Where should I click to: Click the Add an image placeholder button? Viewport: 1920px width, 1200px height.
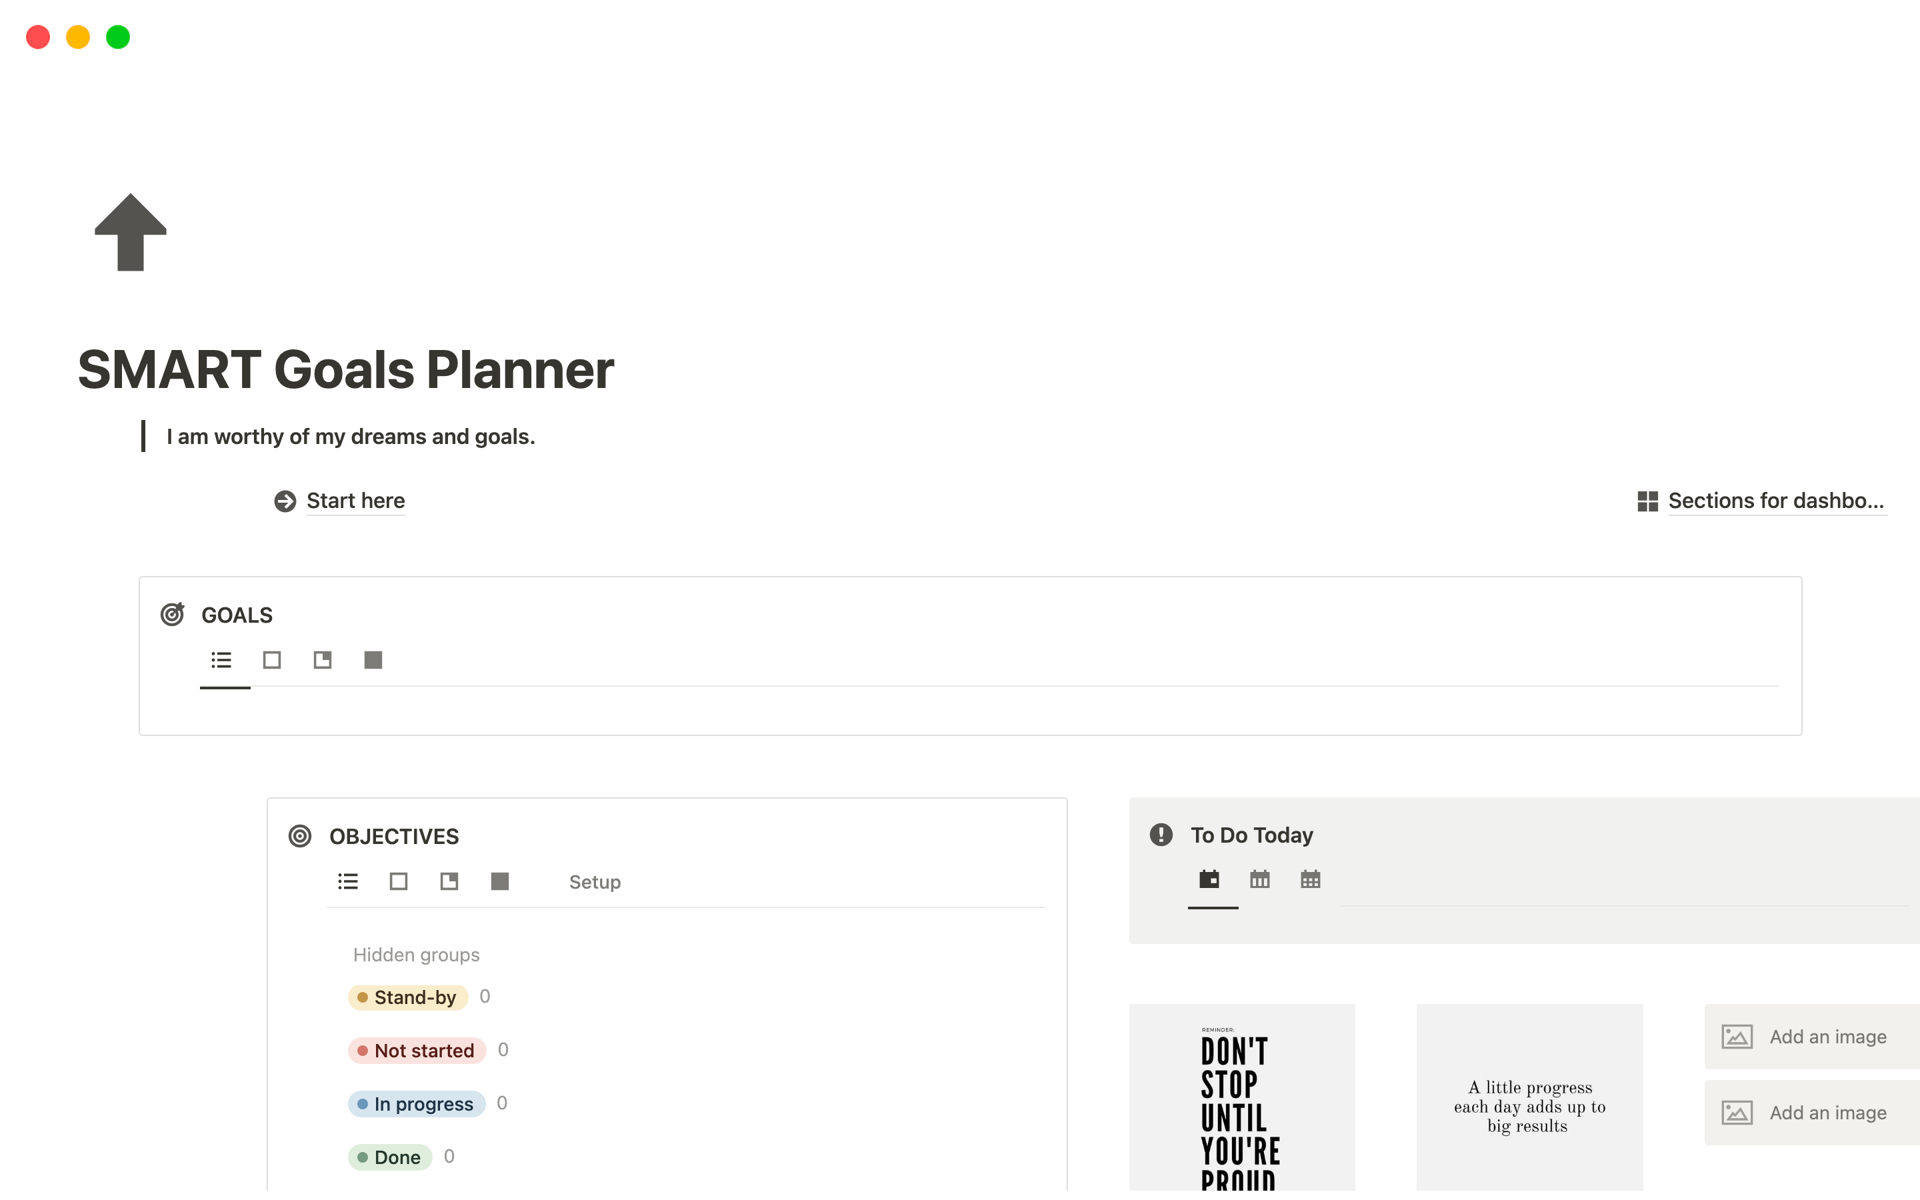(x=1812, y=1037)
